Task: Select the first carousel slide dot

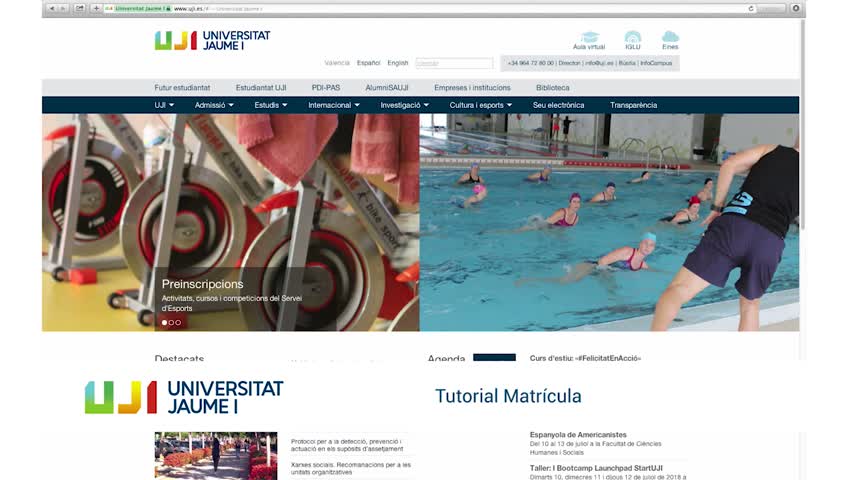Action: coord(164,323)
